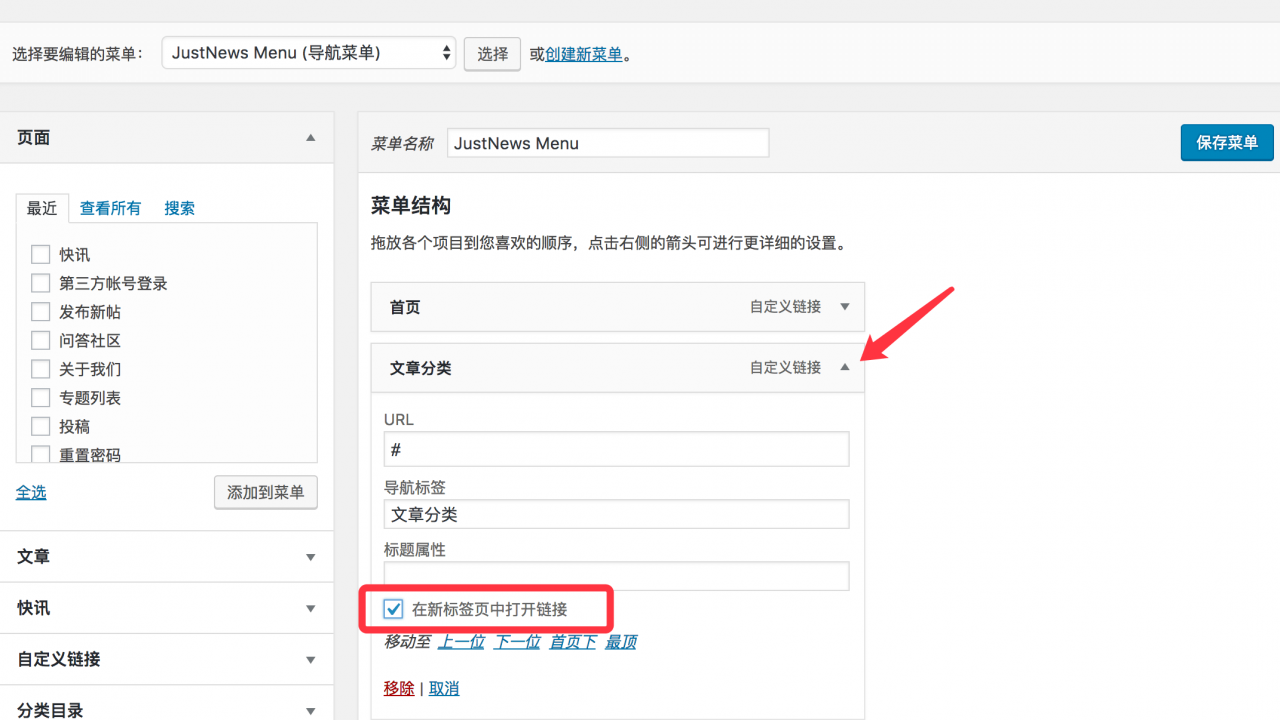Viewport: 1280px width, 720px height.
Task: Click the 添加到菜单 button
Action: (x=265, y=492)
